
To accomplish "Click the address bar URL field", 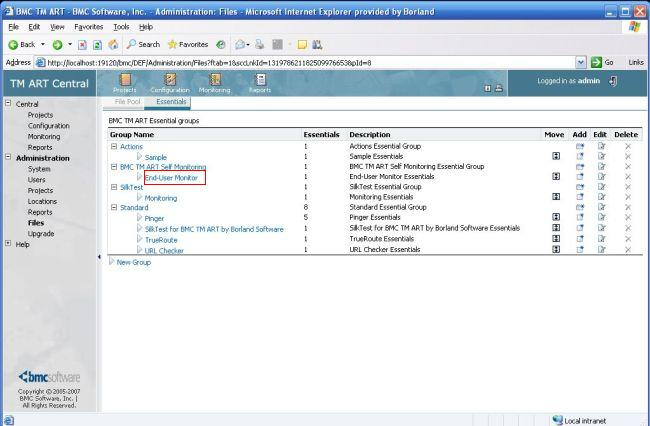I will (305, 63).
